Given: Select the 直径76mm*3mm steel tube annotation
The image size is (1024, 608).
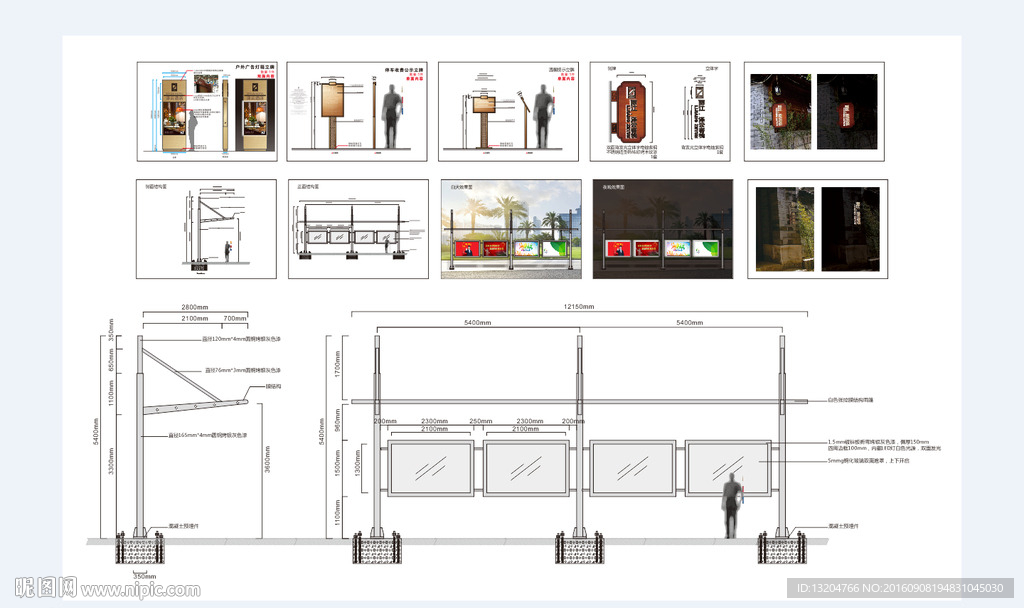Looking at the screenshot, I should pos(243,370).
